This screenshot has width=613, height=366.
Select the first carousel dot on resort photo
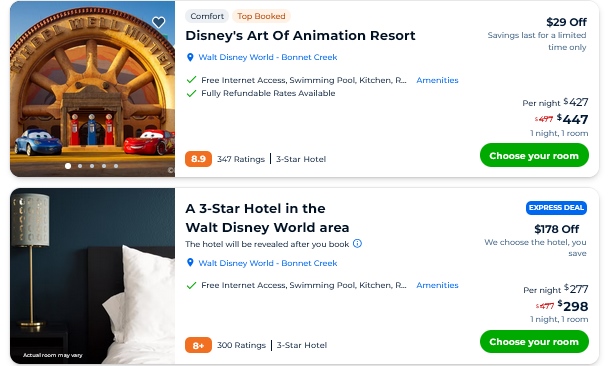pos(68,166)
